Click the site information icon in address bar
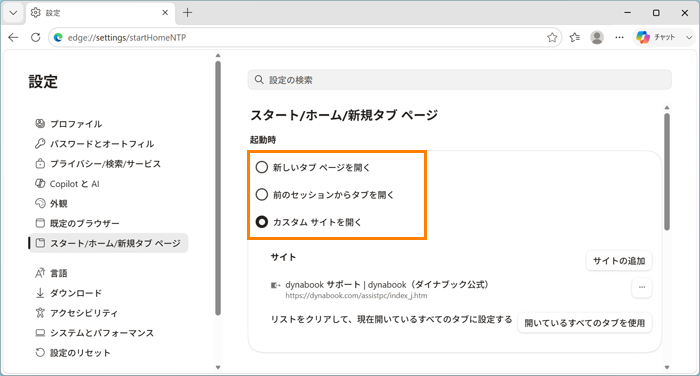700x376 pixels. (x=58, y=38)
